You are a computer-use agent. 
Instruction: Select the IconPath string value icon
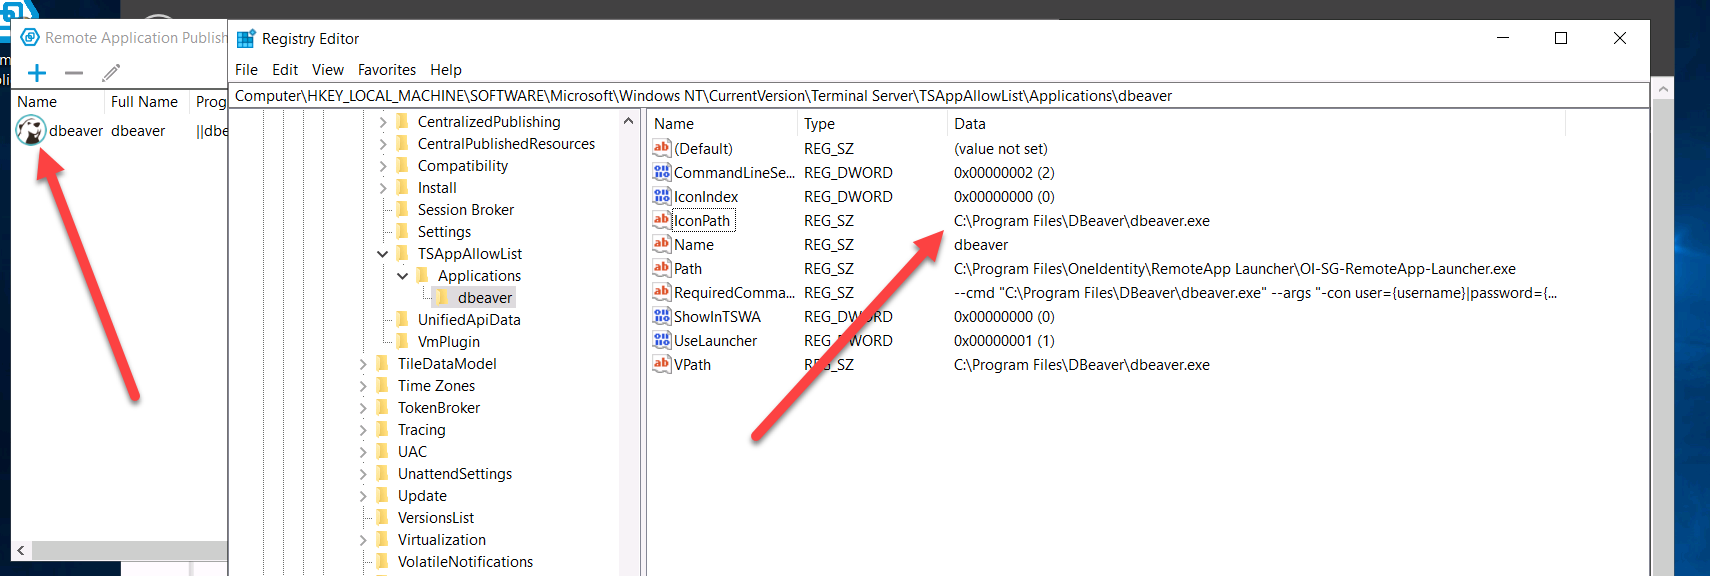[661, 220]
